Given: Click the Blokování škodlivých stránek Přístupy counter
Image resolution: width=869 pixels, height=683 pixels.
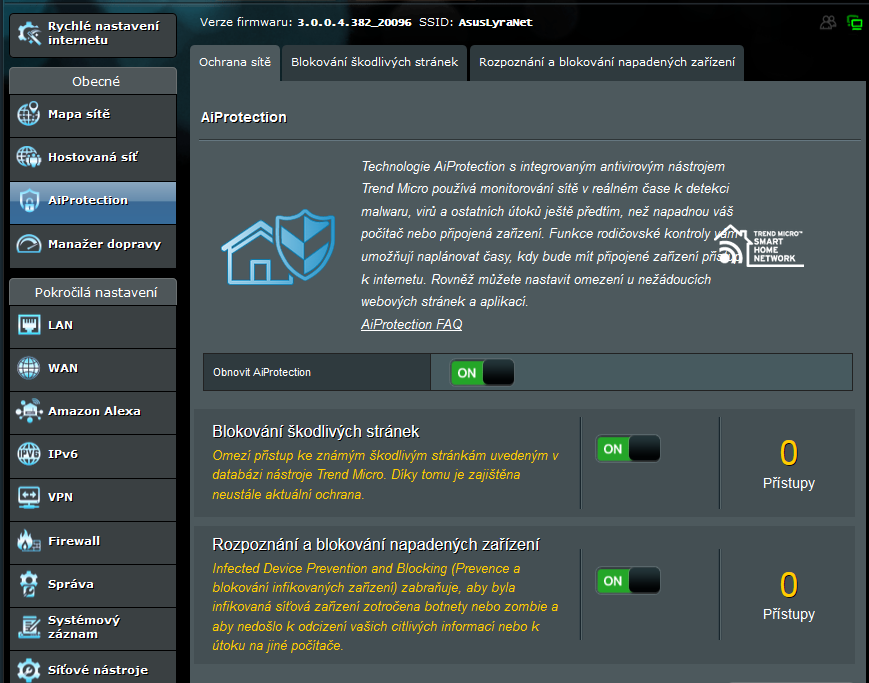Looking at the screenshot, I should tap(788, 464).
